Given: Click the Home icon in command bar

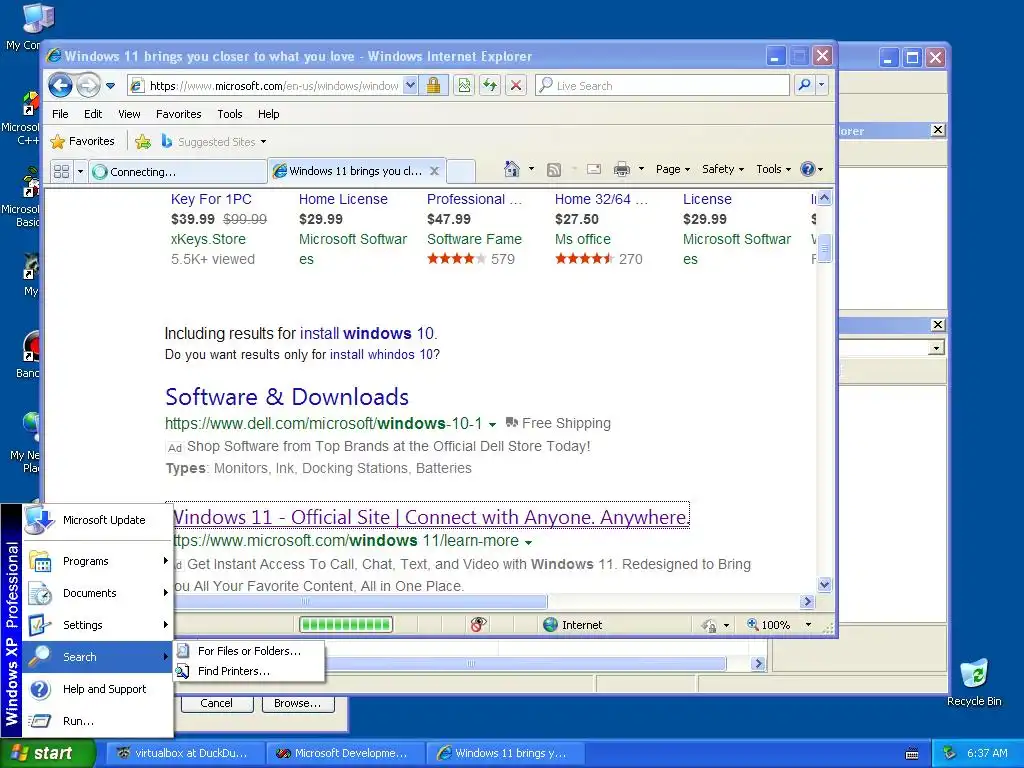Looking at the screenshot, I should coord(511,169).
